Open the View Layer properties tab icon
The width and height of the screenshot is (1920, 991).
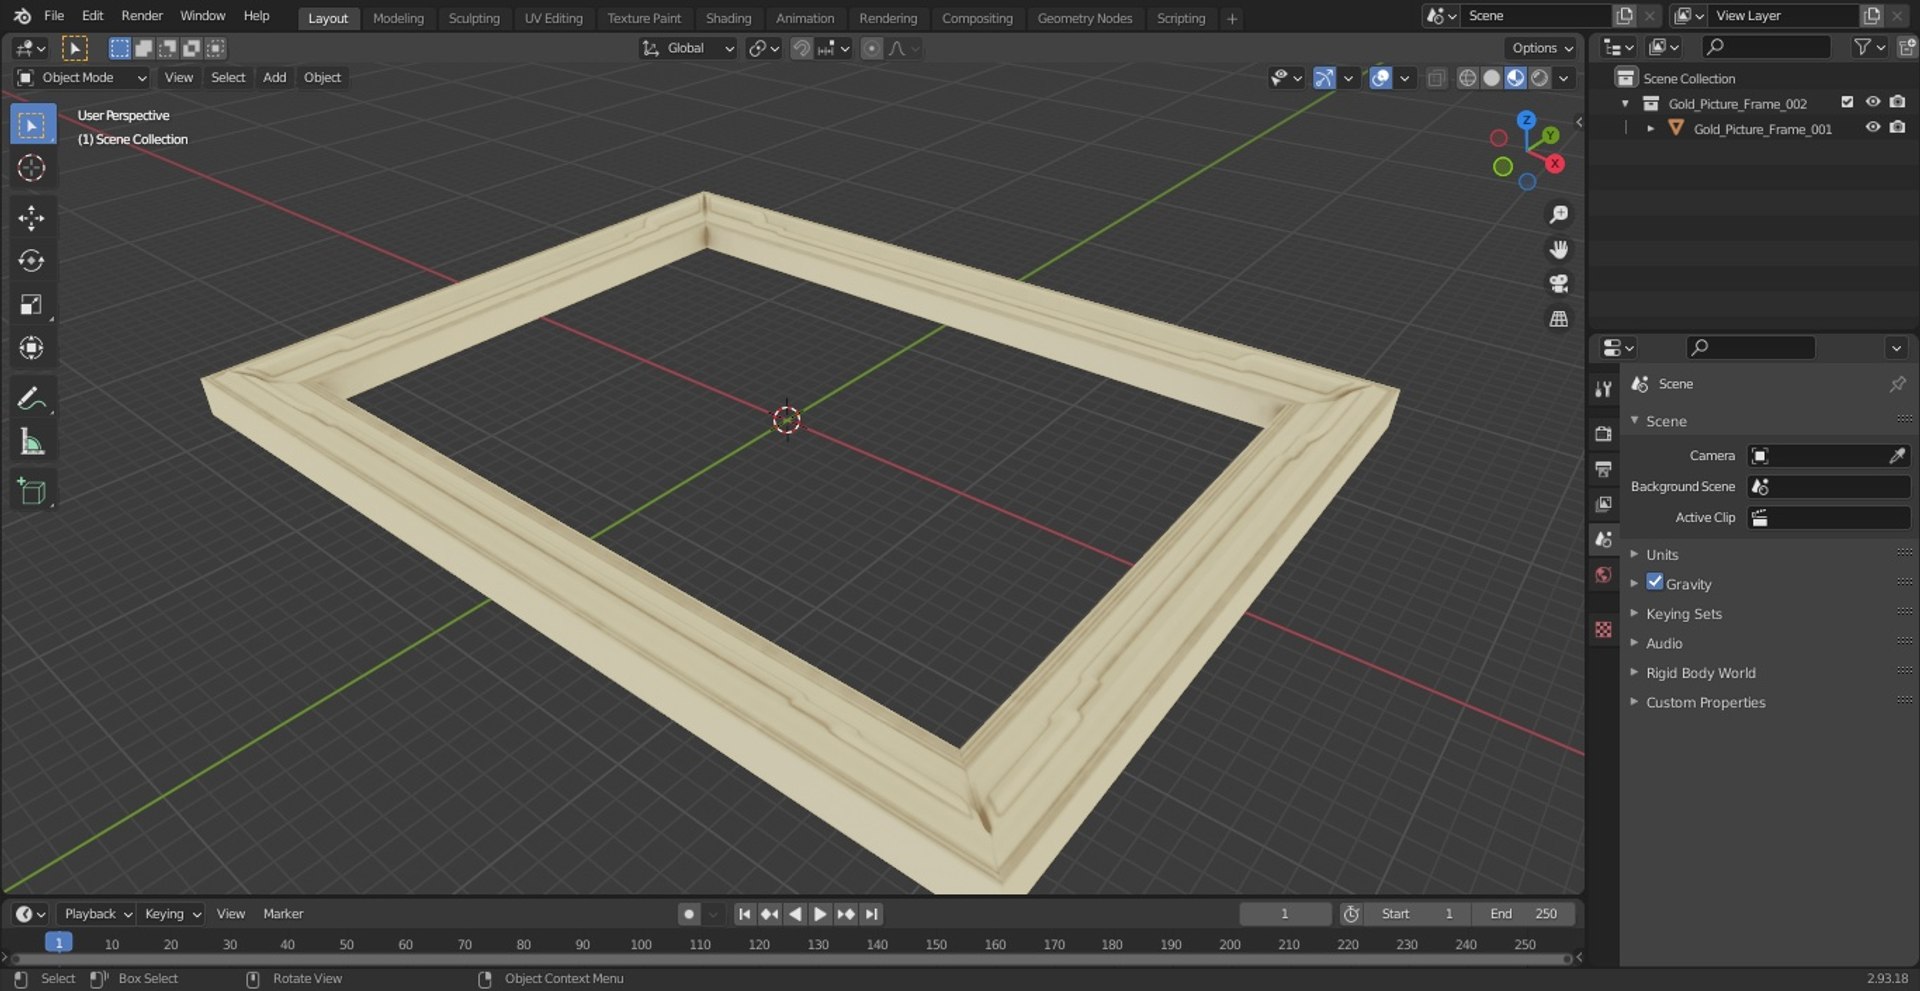(x=1604, y=504)
